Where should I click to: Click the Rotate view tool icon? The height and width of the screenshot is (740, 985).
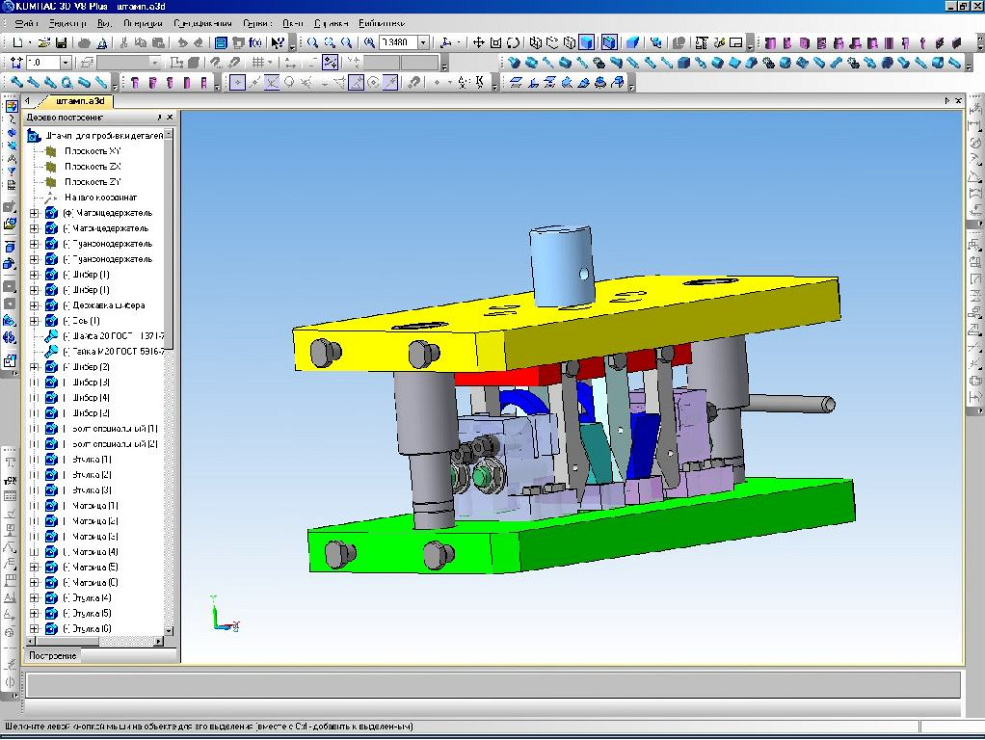tap(513, 43)
